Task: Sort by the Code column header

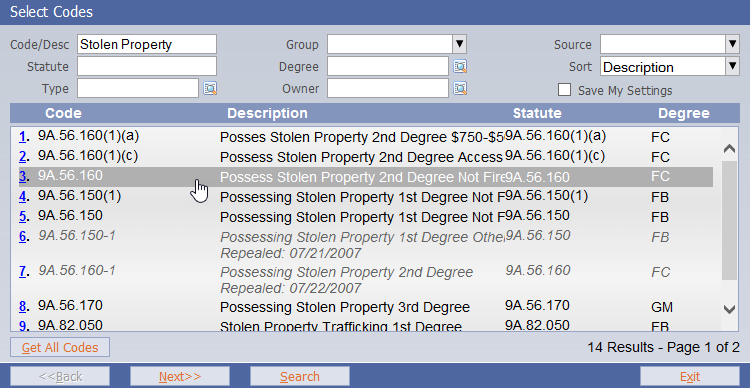Action: tap(63, 113)
